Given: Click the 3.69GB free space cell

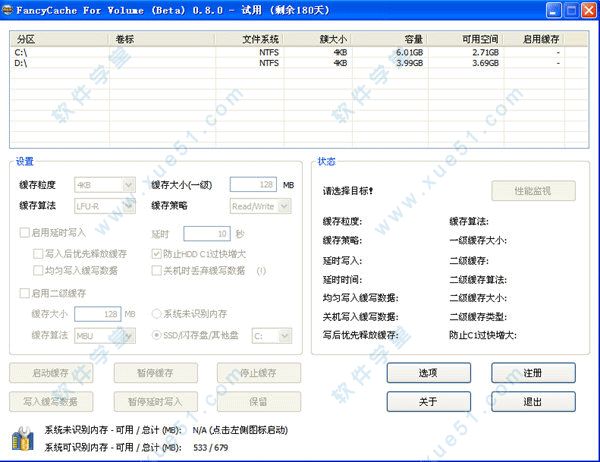Looking at the screenshot, I should coord(485,63).
